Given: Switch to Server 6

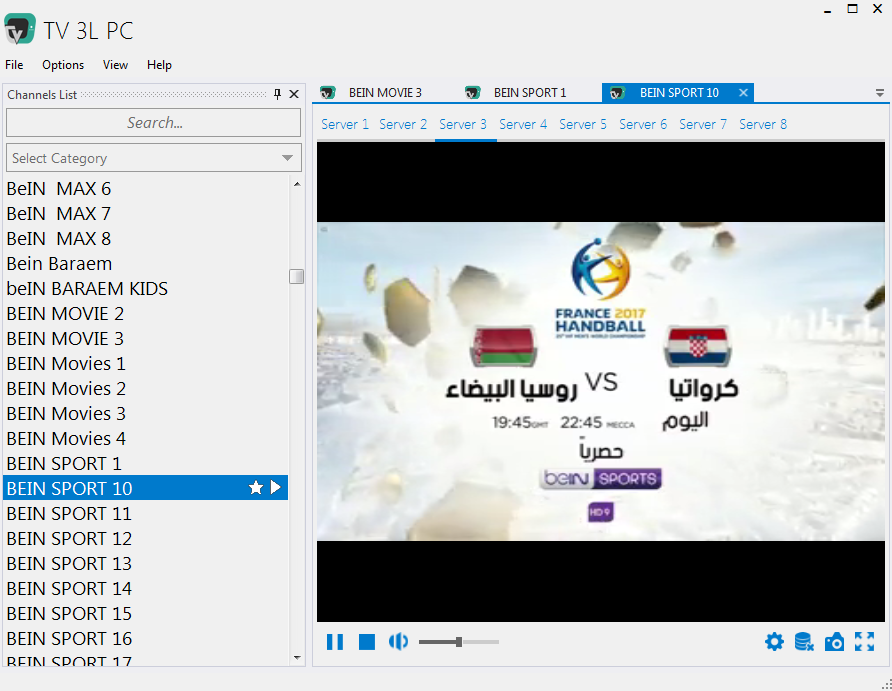Looking at the screenshot, I should 643,125.
